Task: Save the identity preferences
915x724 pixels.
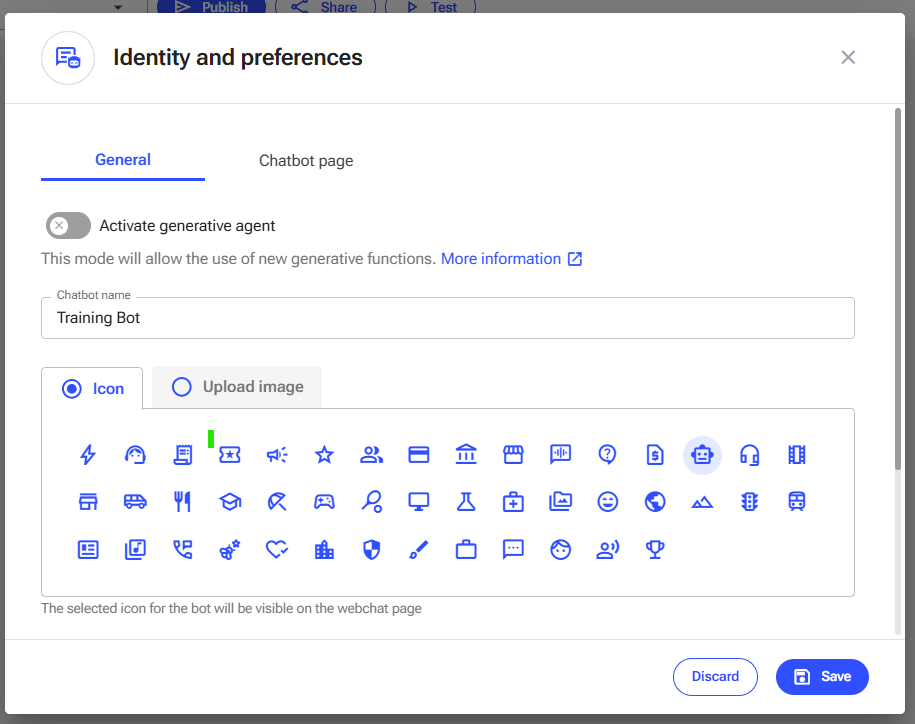Action: pyautogui.click(x=822, y=677)
